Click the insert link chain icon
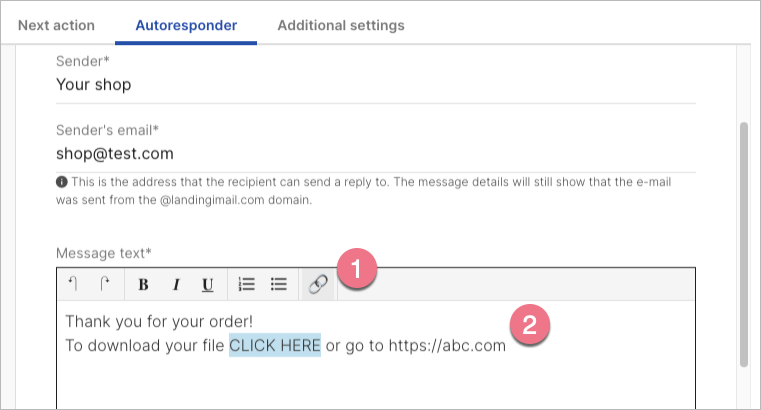This screenshot has height=410, width=761. [x=318, y=285]
